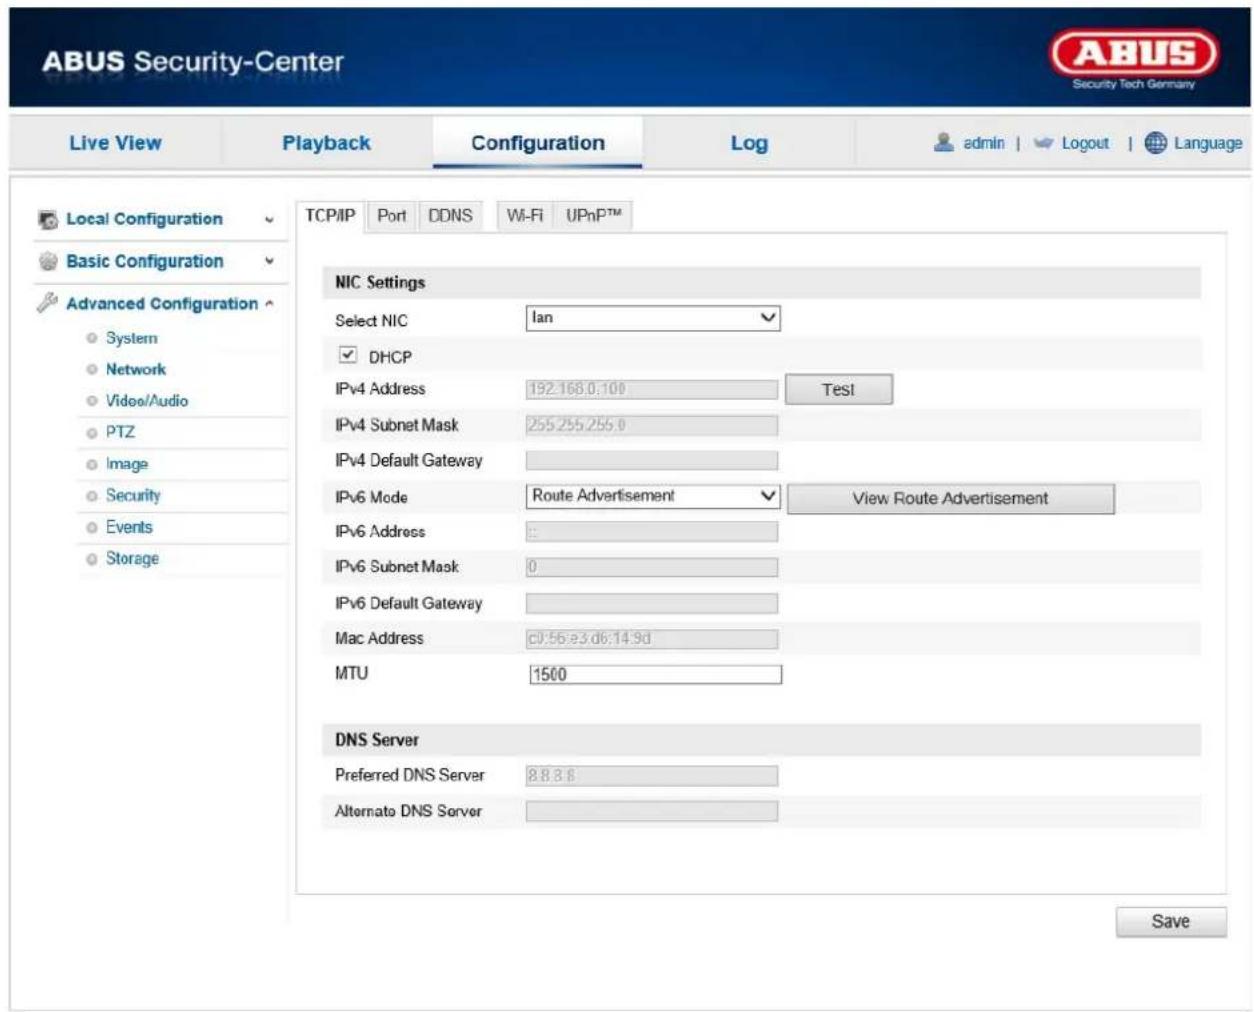Open System in the sidebar
Image resolution: width=1254 pixels, height=1012 pixels.
click(x=131, y=338)
